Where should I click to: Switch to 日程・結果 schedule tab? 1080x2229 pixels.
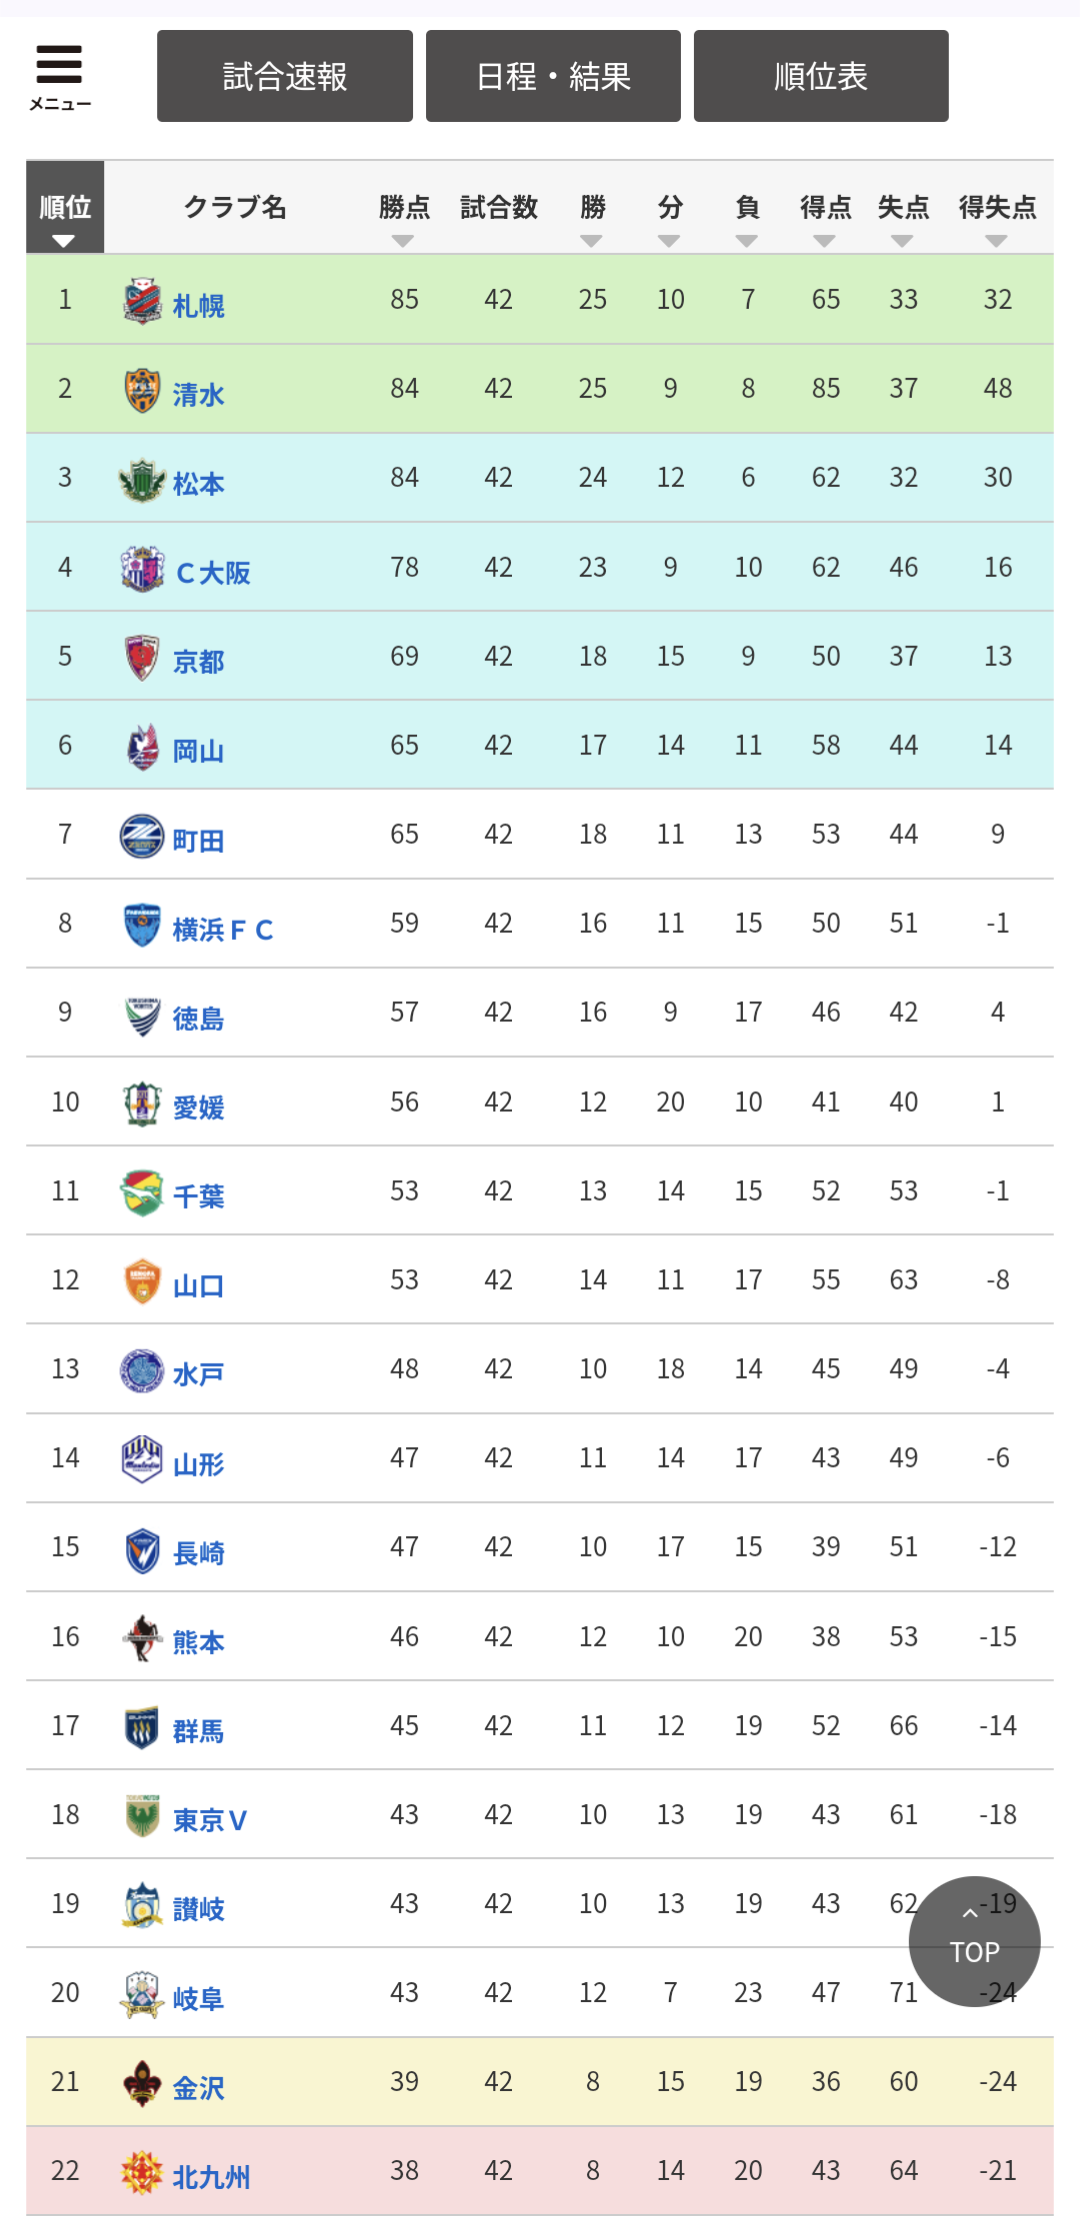pos(553,76)
